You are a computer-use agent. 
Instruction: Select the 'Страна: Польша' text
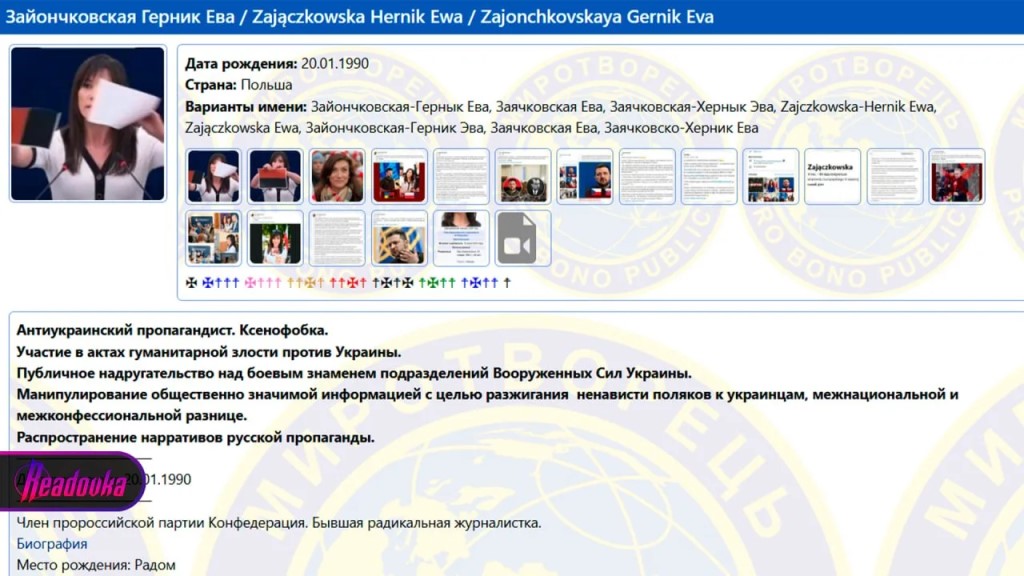[x=238, y=85]
